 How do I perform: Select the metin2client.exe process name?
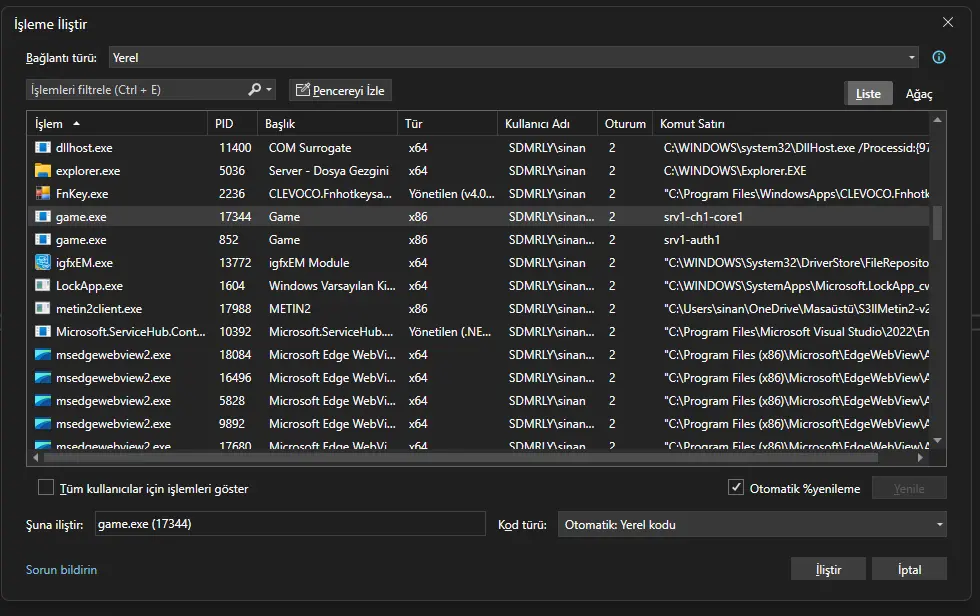pyautogui.click(x=99, y=309)
